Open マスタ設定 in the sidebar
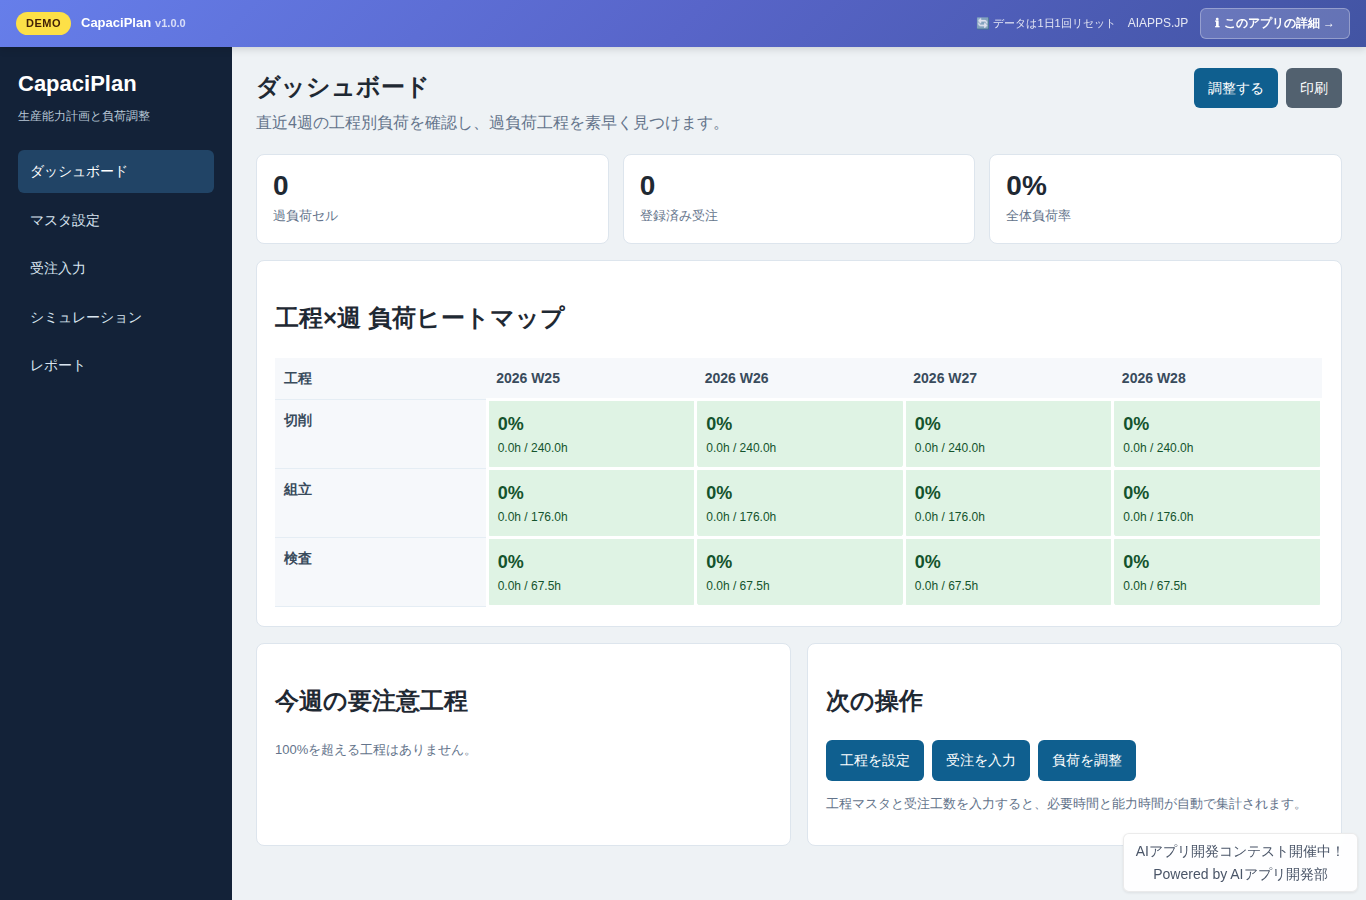The height and width of the screenshot is (900, 1366). pos(116,220)
